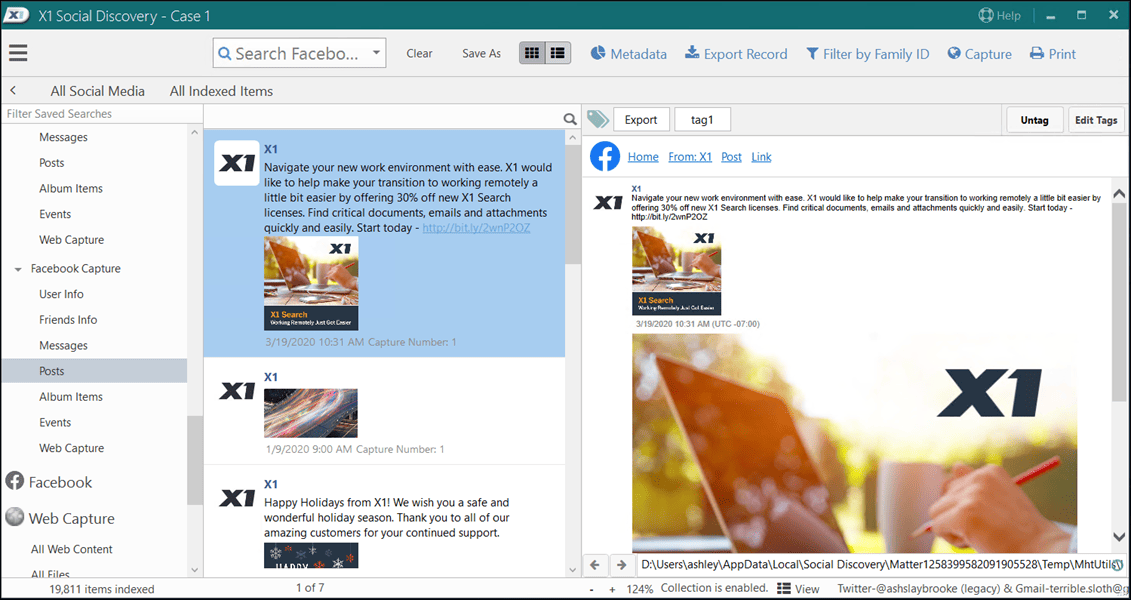Collapse the Facebook Capture tree node
The height and width of the screenshot is (600, 1131).
point(18,269)
